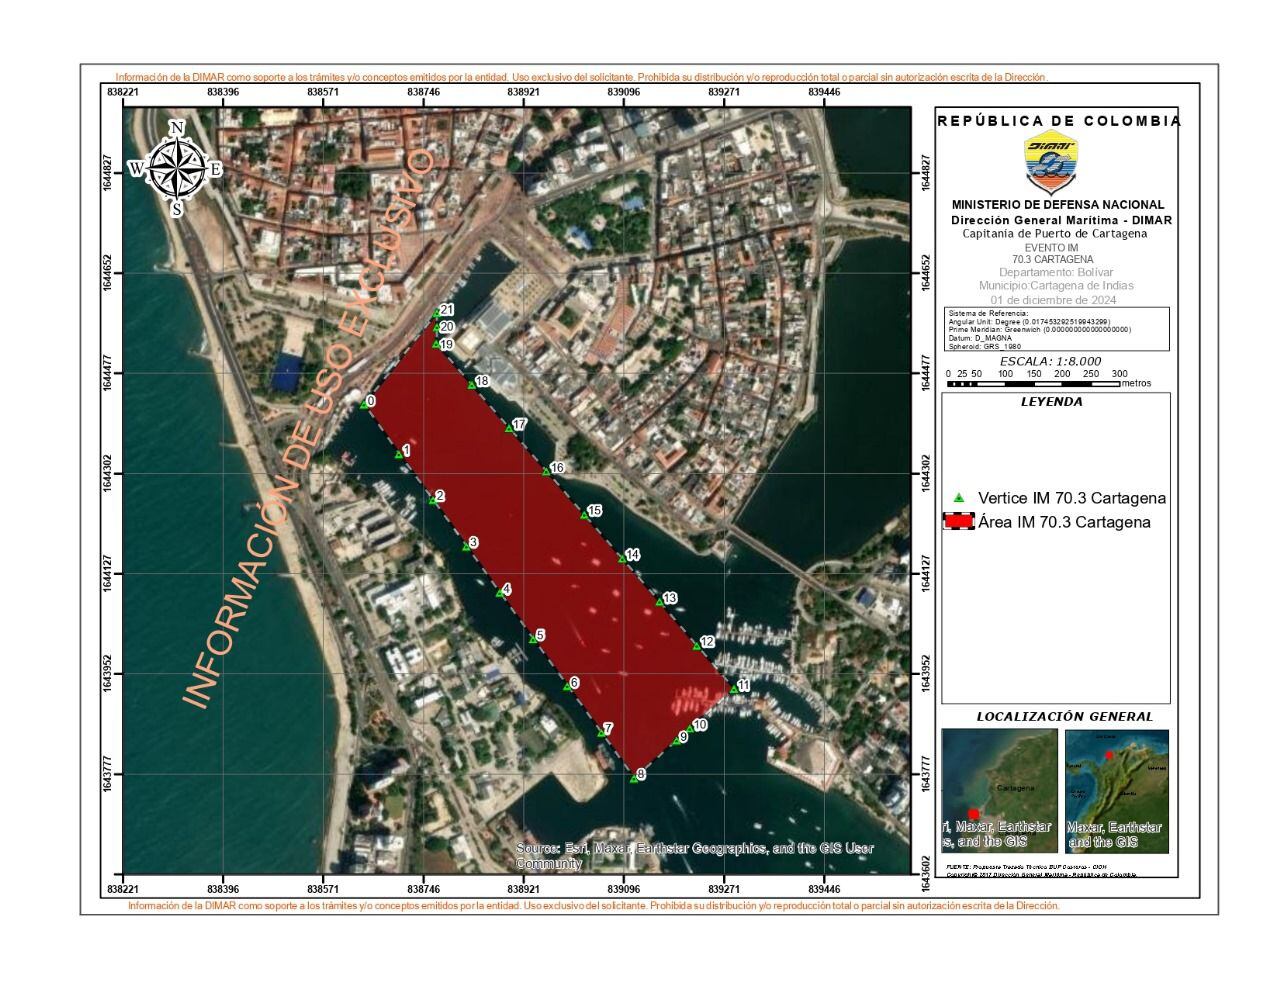Open the Colombia overview map thumbnail
The height and width of the screenshot is (989, 1280).
(1116, 790)
